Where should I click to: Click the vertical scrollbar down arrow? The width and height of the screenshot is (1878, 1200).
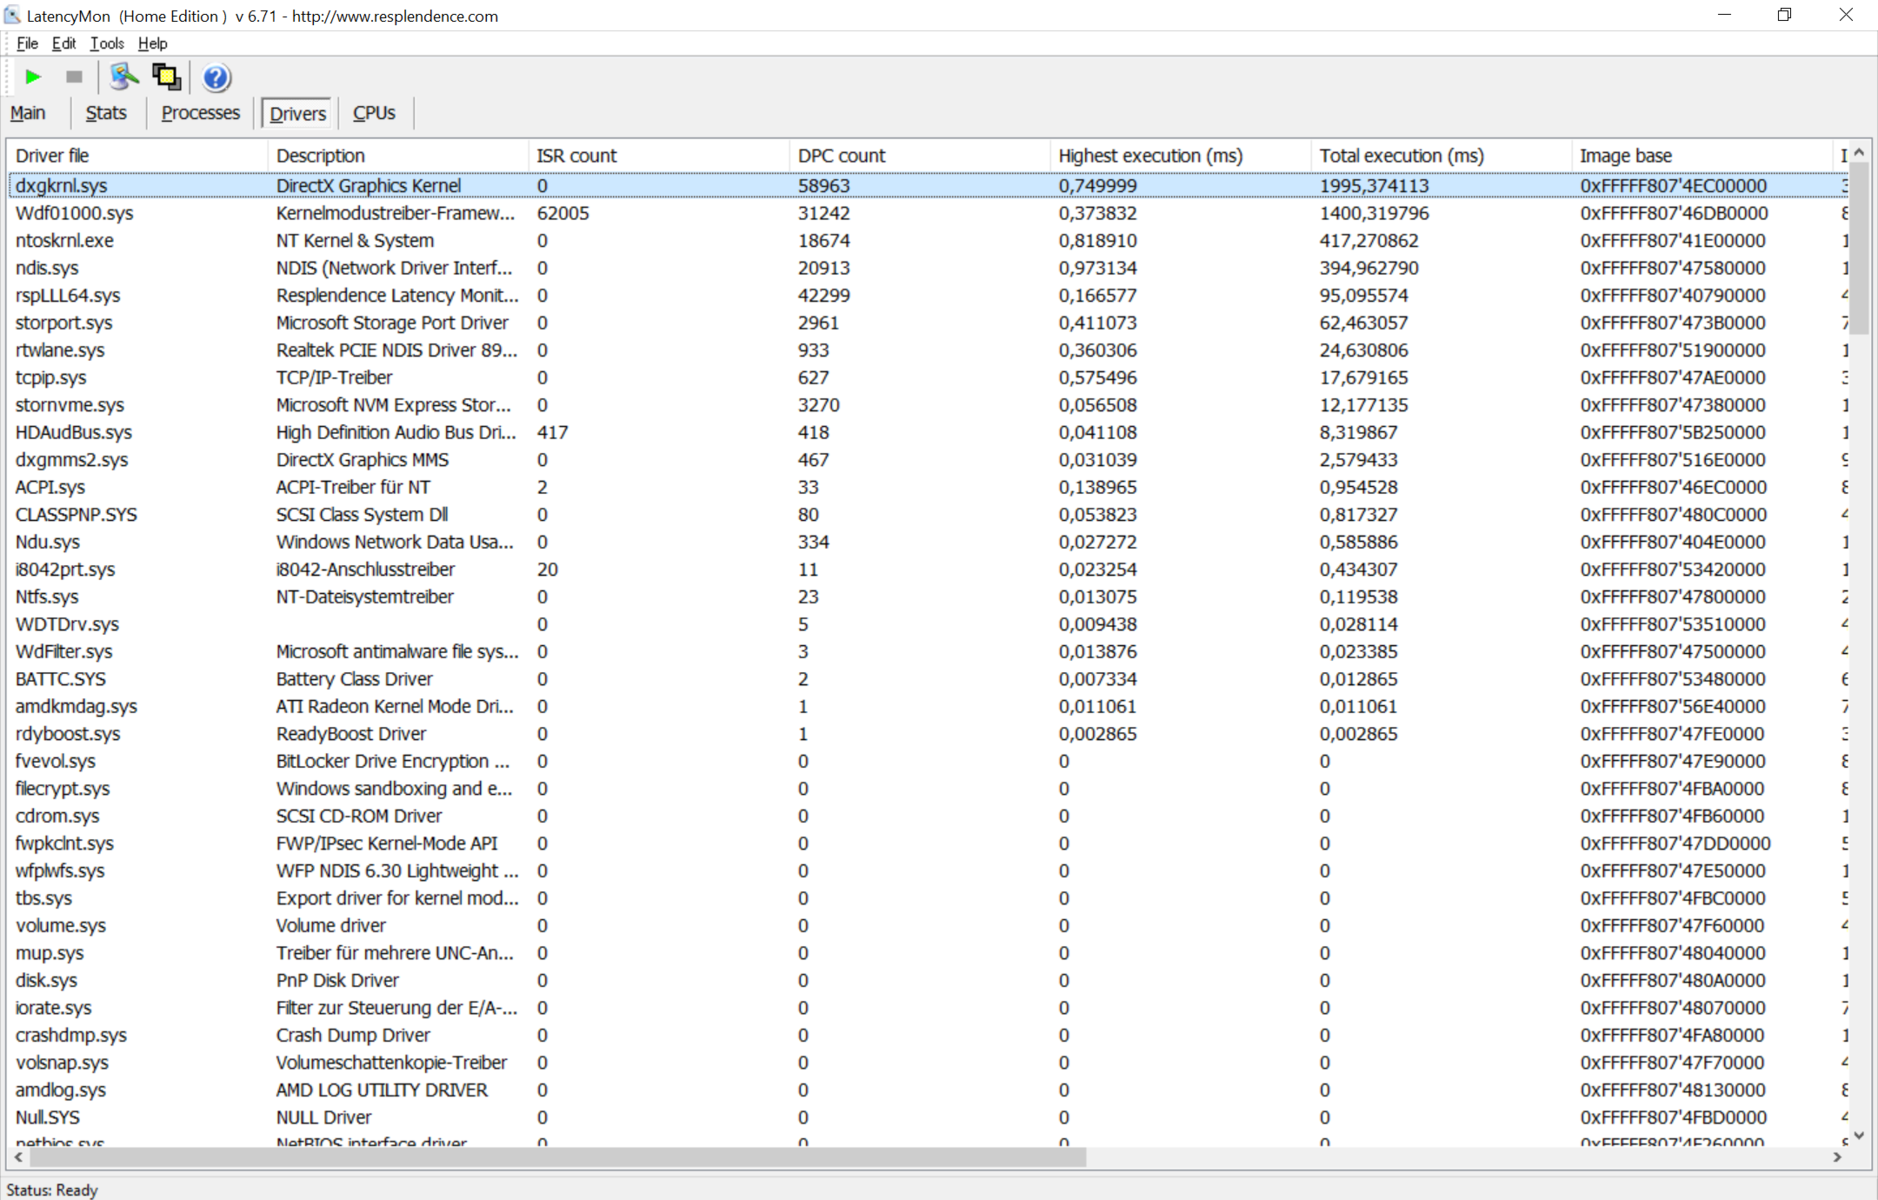point(1859,1135)
